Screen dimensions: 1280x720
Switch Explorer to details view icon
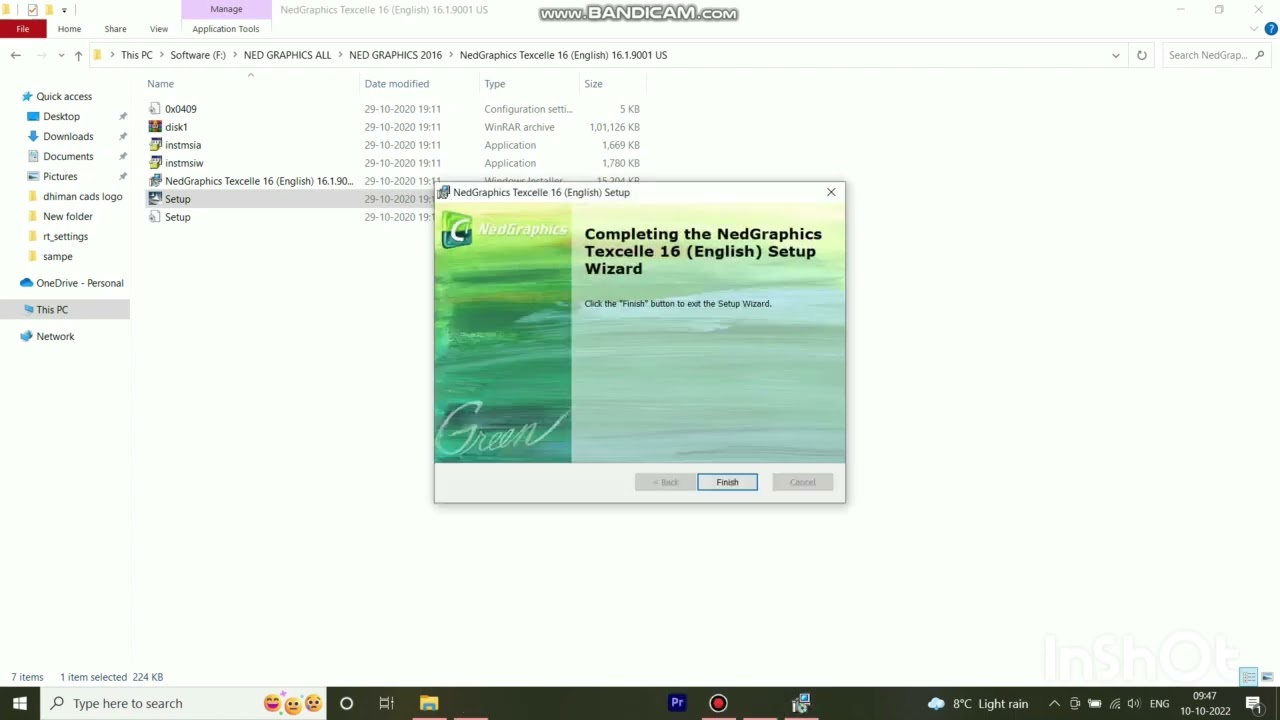click(x=1247, y=677)
